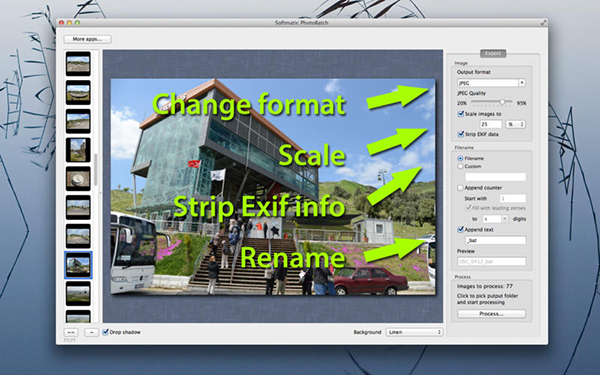This screenshot has height=375, width=600.
Task: Select the topmost thumbnail in the list
Action: [x=78, y=64]
